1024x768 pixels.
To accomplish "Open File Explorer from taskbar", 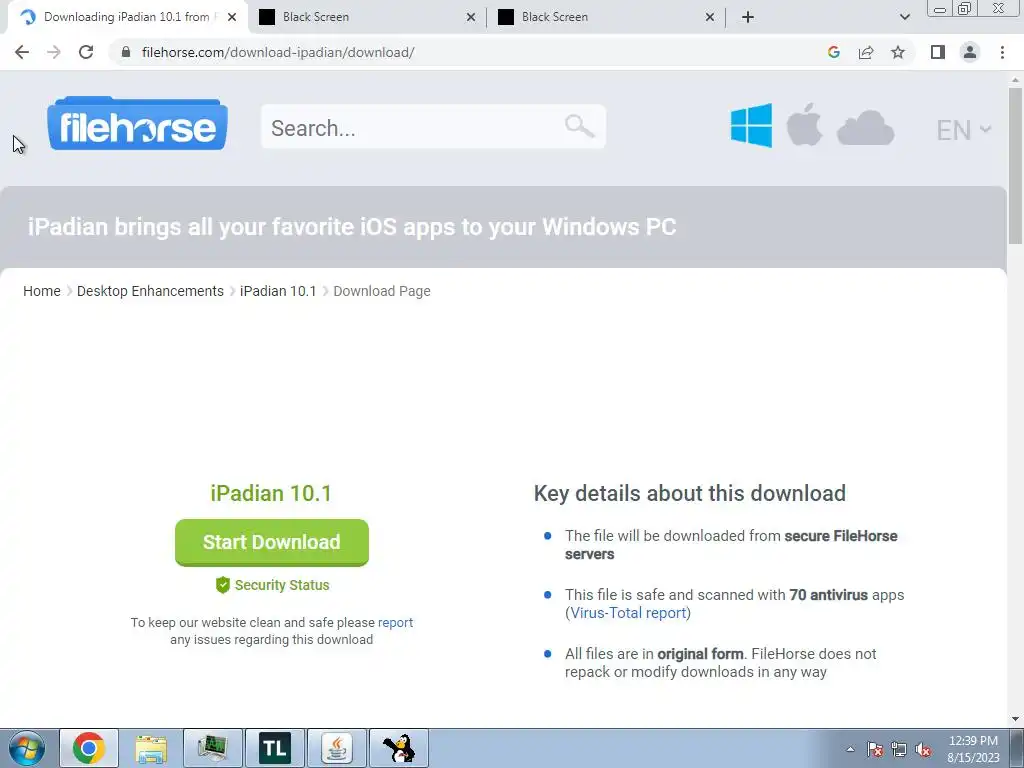I will tap(151, 748).
